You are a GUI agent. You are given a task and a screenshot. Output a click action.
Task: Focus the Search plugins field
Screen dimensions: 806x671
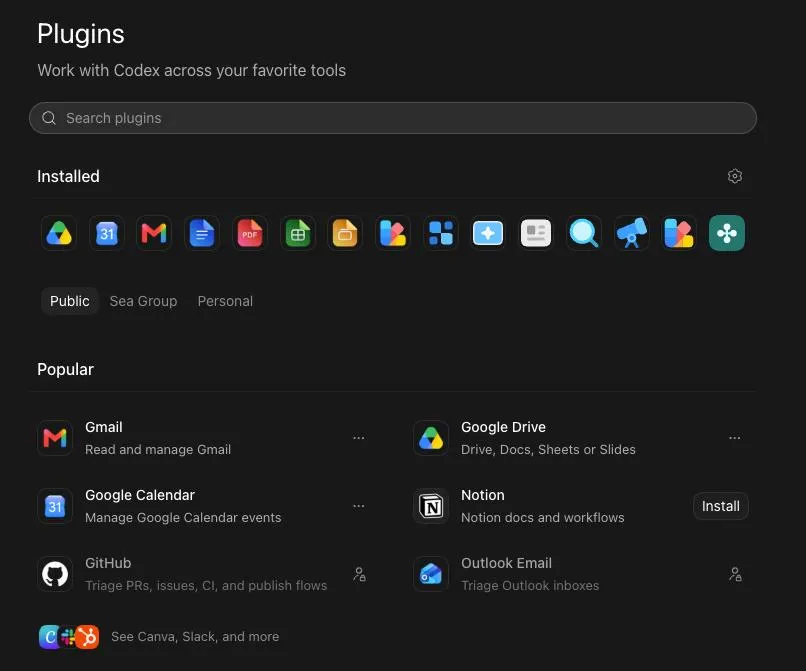[393, 118]
